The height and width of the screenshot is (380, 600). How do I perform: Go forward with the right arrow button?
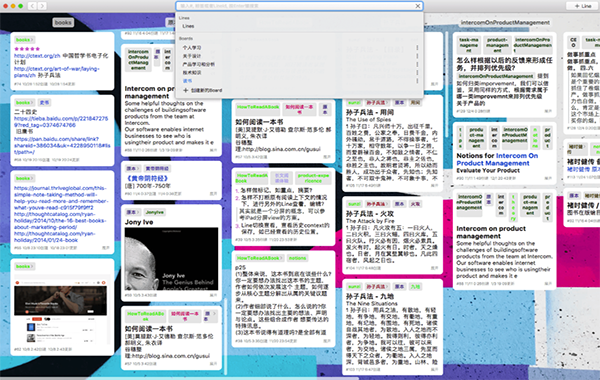click(x=42, y=6)
